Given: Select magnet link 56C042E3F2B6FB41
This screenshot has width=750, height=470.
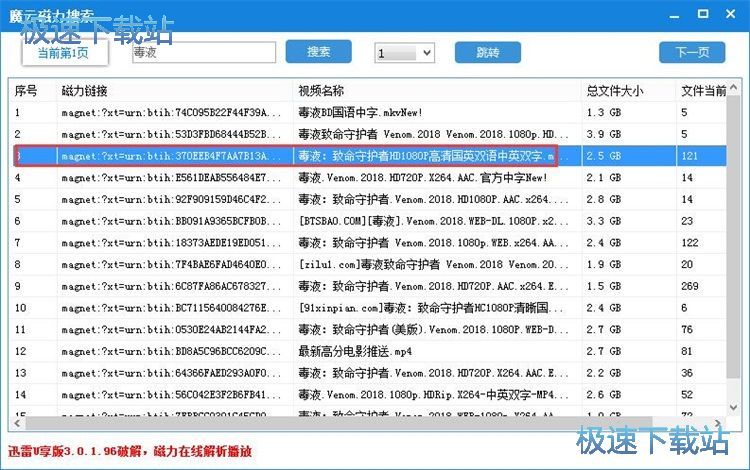Looking at the screenshot, I should [171, 395].
